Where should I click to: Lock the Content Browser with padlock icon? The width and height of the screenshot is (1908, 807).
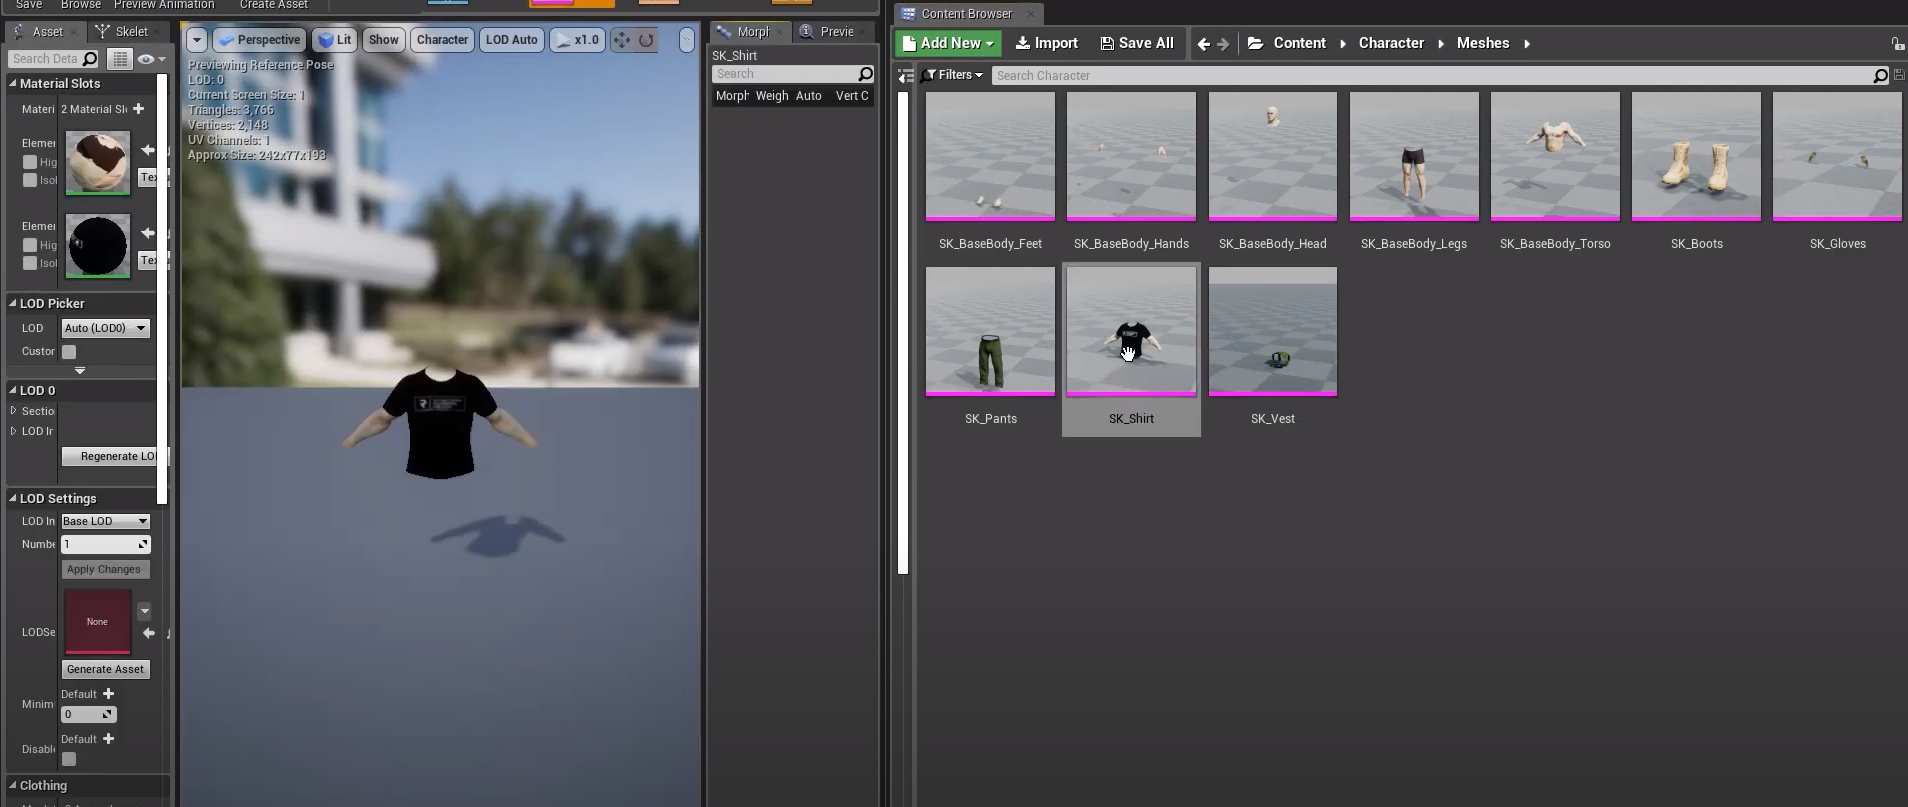tap(1897, 44)
